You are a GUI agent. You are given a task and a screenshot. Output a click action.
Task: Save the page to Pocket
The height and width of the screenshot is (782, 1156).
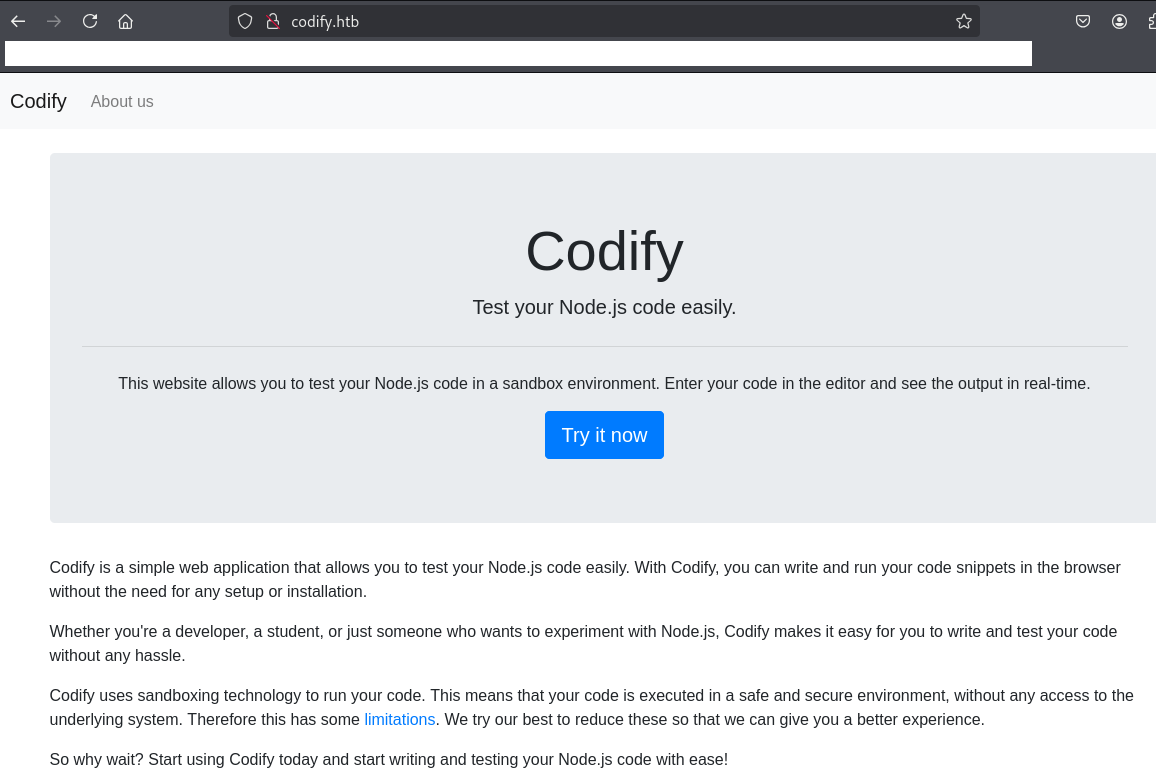click(1083, 21)
